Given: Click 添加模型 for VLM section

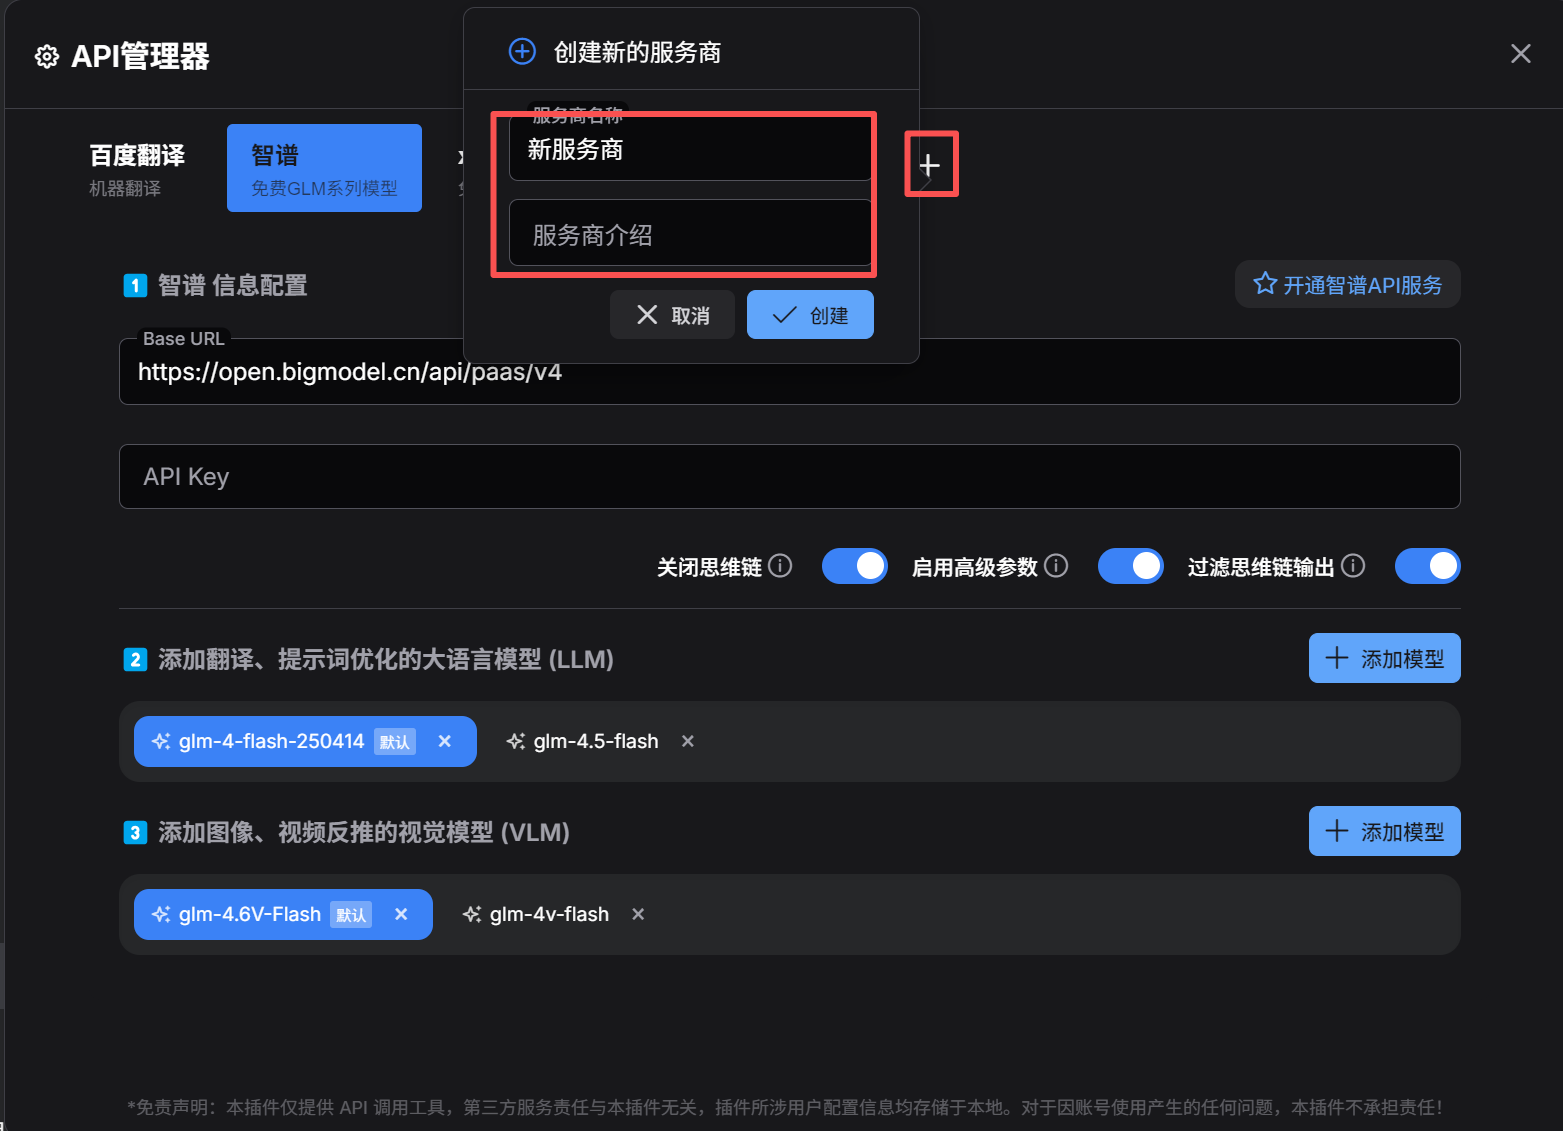Looking at the screenshot, I should (1384, 831).
